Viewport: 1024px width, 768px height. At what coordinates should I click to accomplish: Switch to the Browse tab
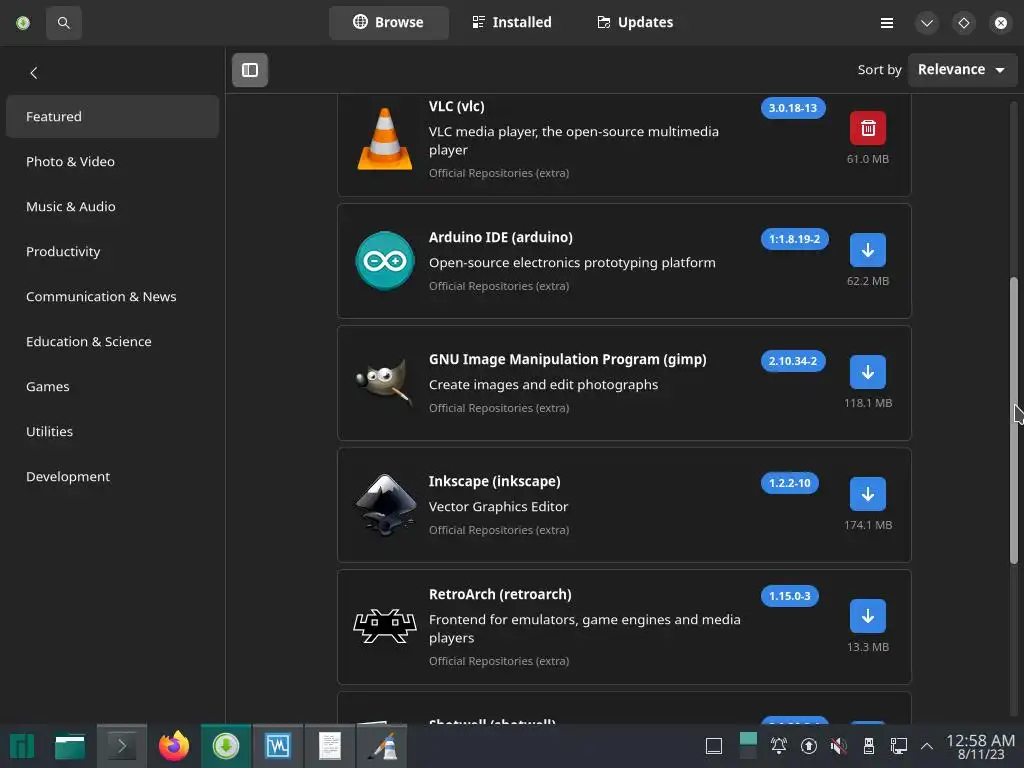click(389, 22)
